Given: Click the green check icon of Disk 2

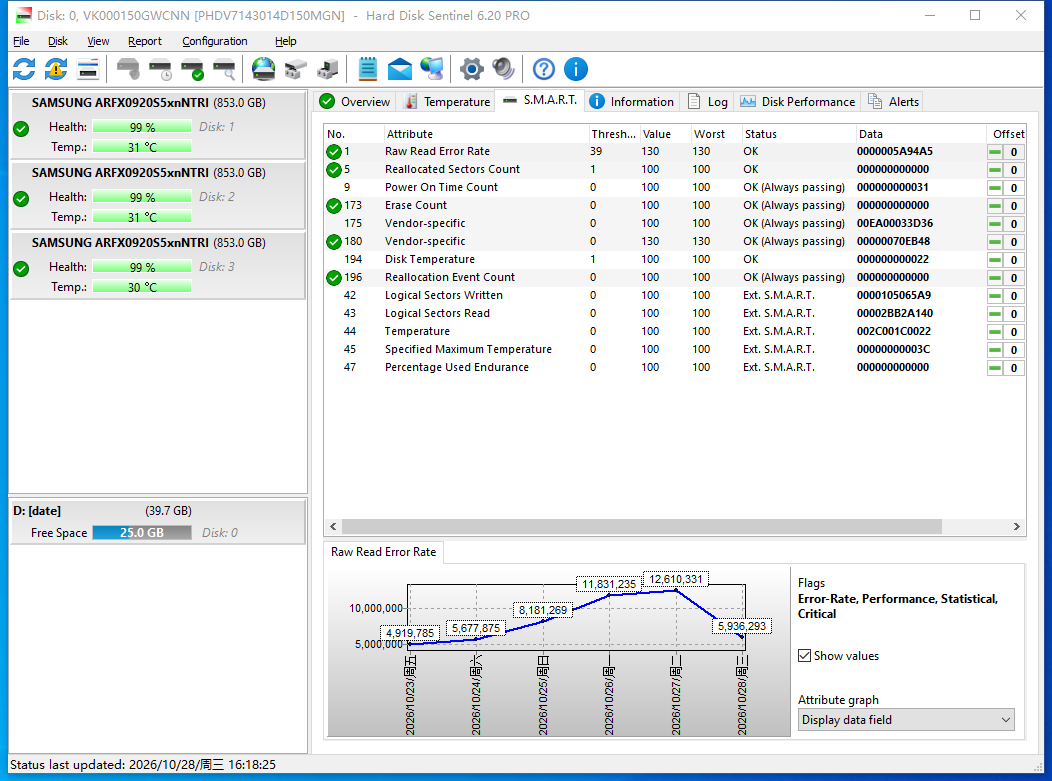Looking at the screenshot, I should coord(21,199).
